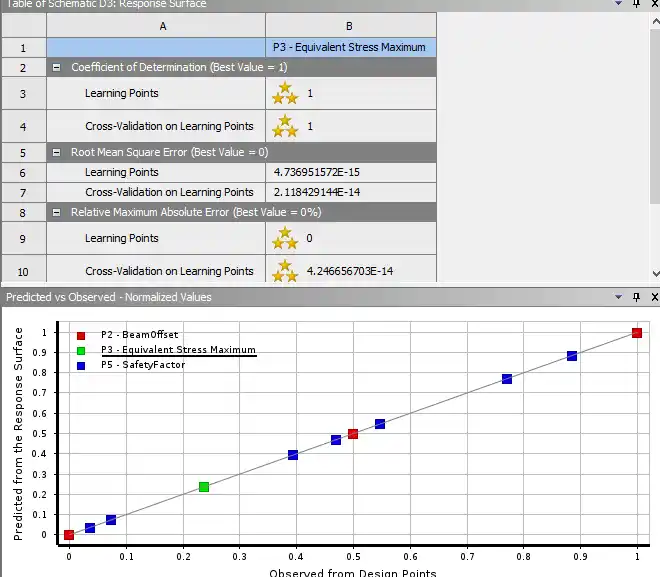The height and width of the screenshot is (577, 660).
Task: Collapse Relative Maximum Absolute Error section
Action: 56,213
